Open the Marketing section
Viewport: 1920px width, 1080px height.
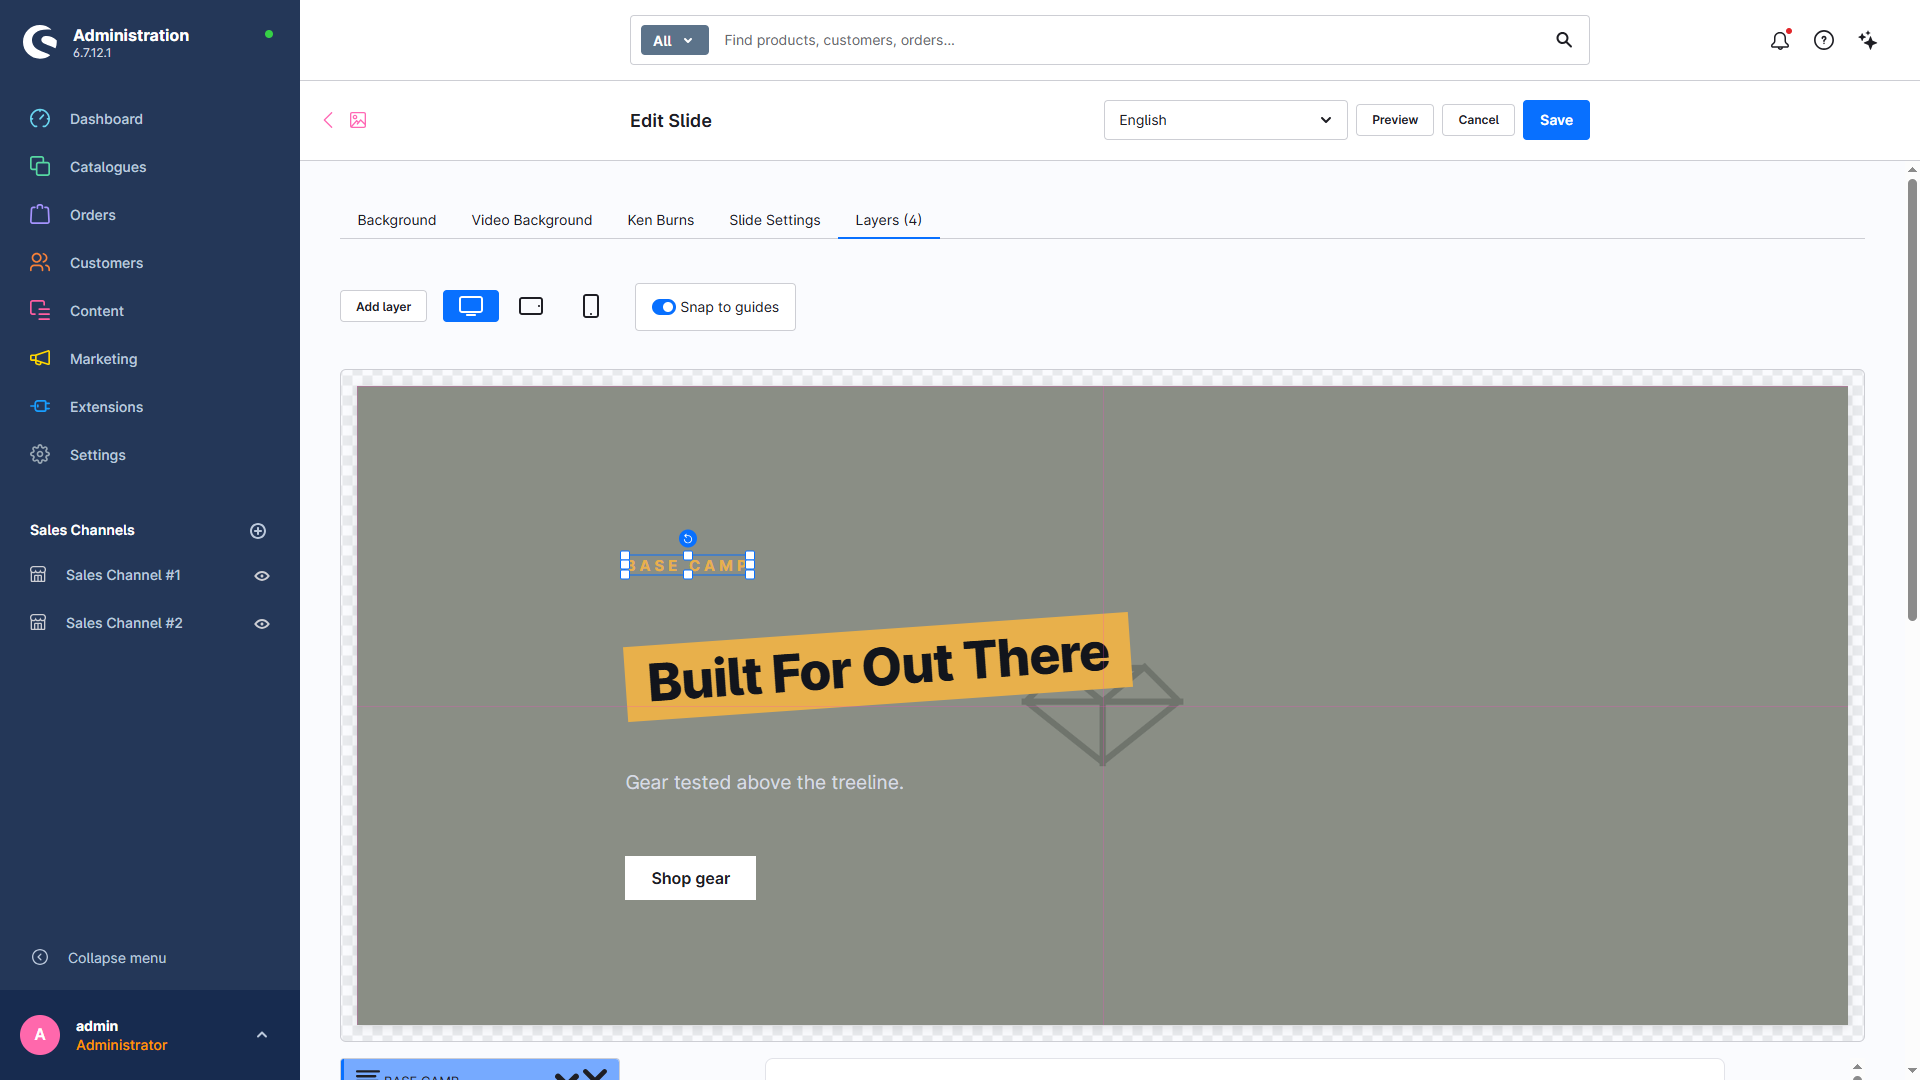(x=103, y=359)
